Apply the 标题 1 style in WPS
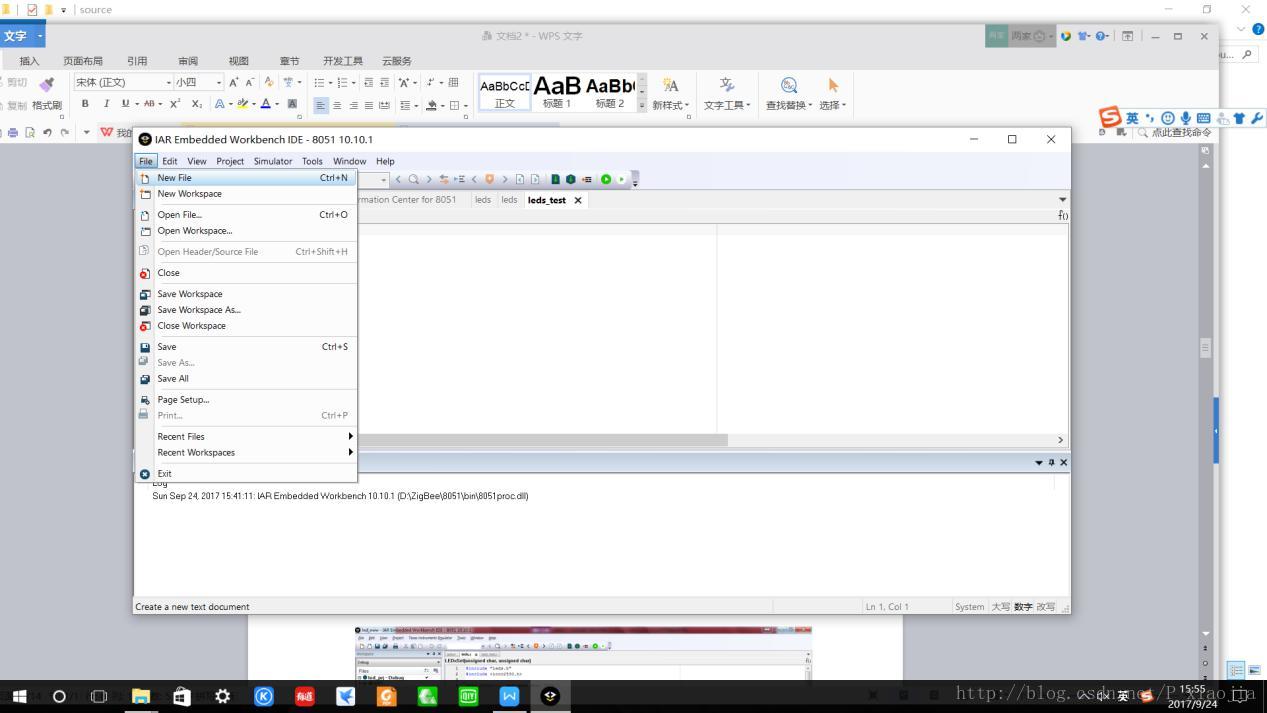Viewport: 1267px width, 713px height. point(557,93)
